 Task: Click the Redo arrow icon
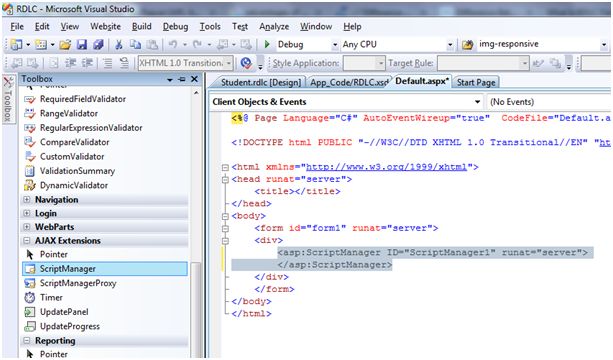tap(197, 45)
